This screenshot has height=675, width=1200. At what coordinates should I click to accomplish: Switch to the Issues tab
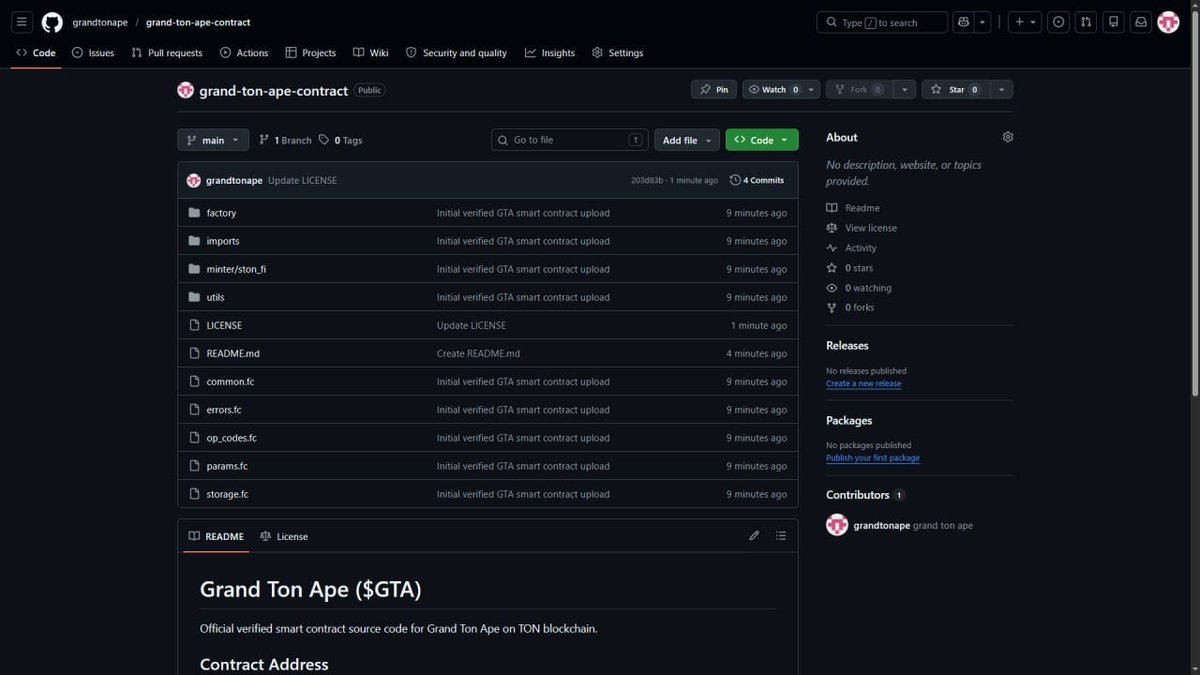[x=93, y=53]
